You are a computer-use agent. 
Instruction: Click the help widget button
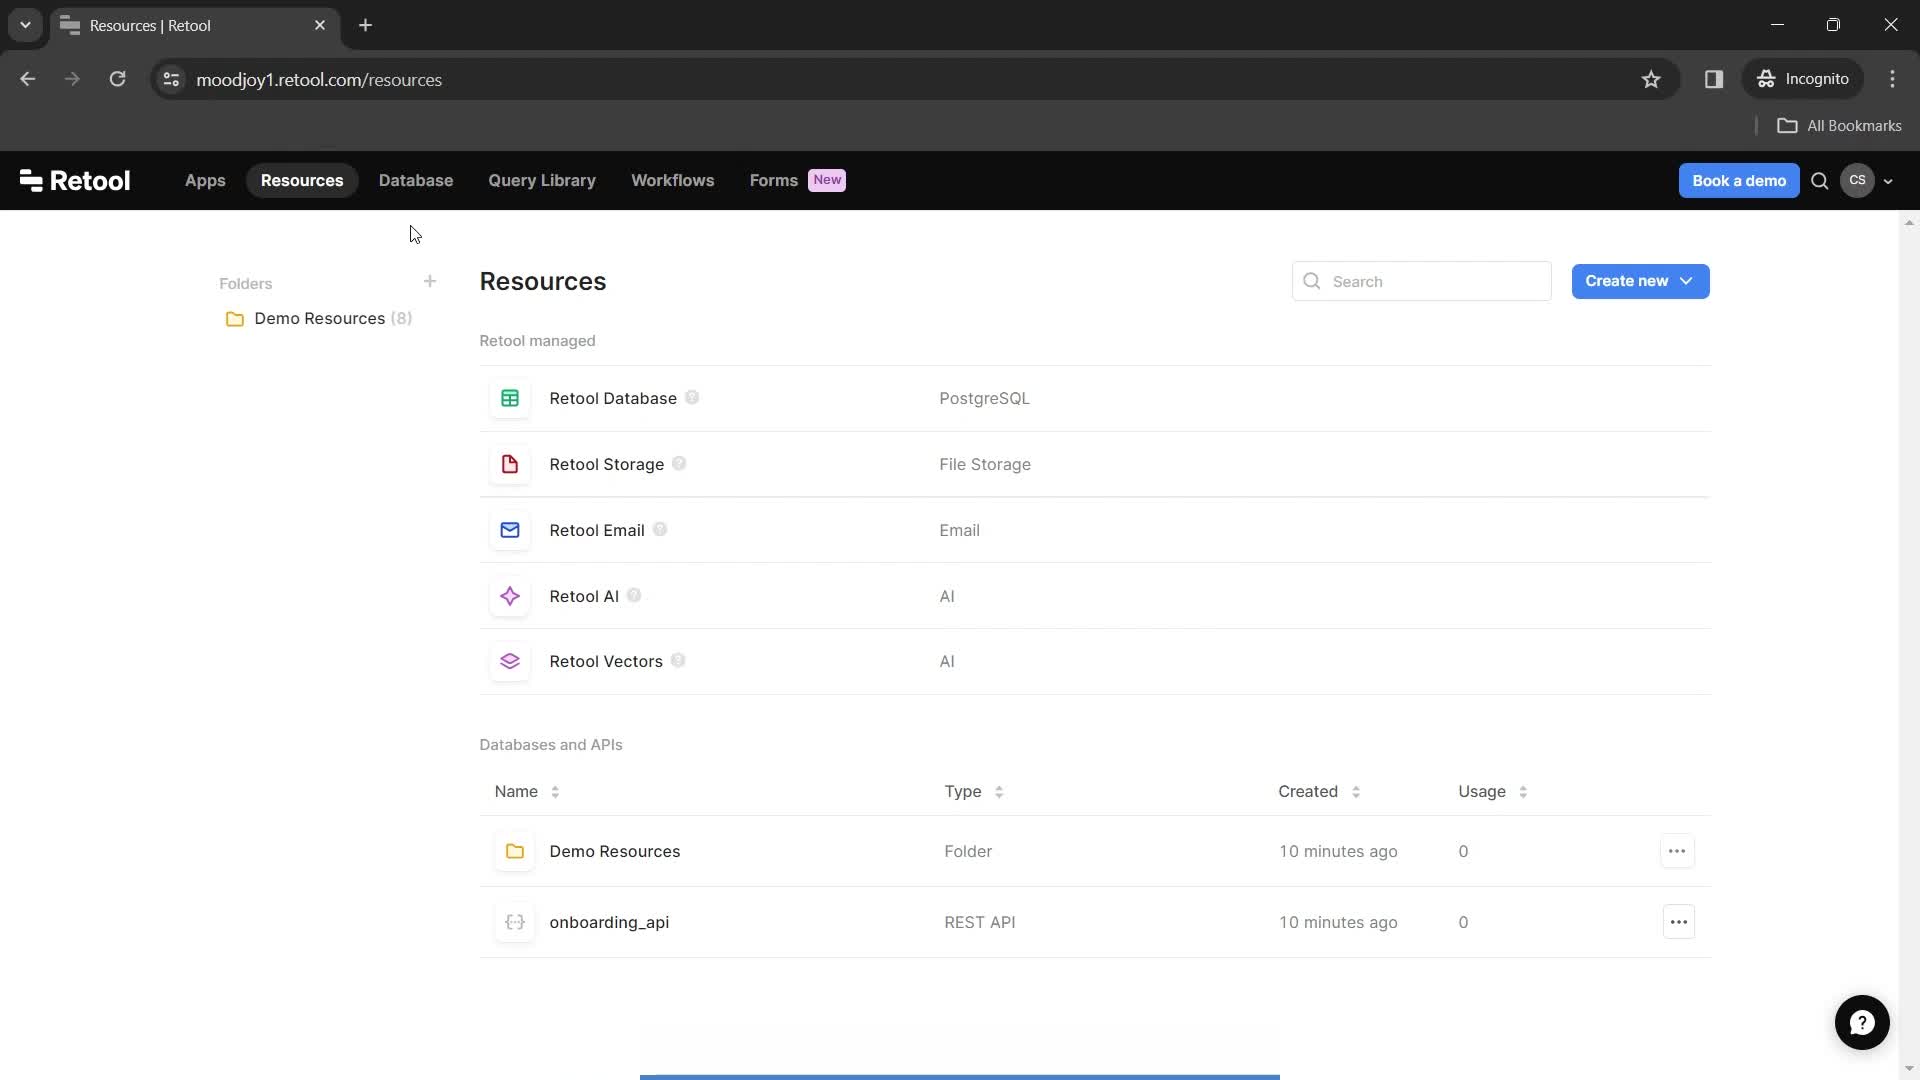point(1863,1023)
